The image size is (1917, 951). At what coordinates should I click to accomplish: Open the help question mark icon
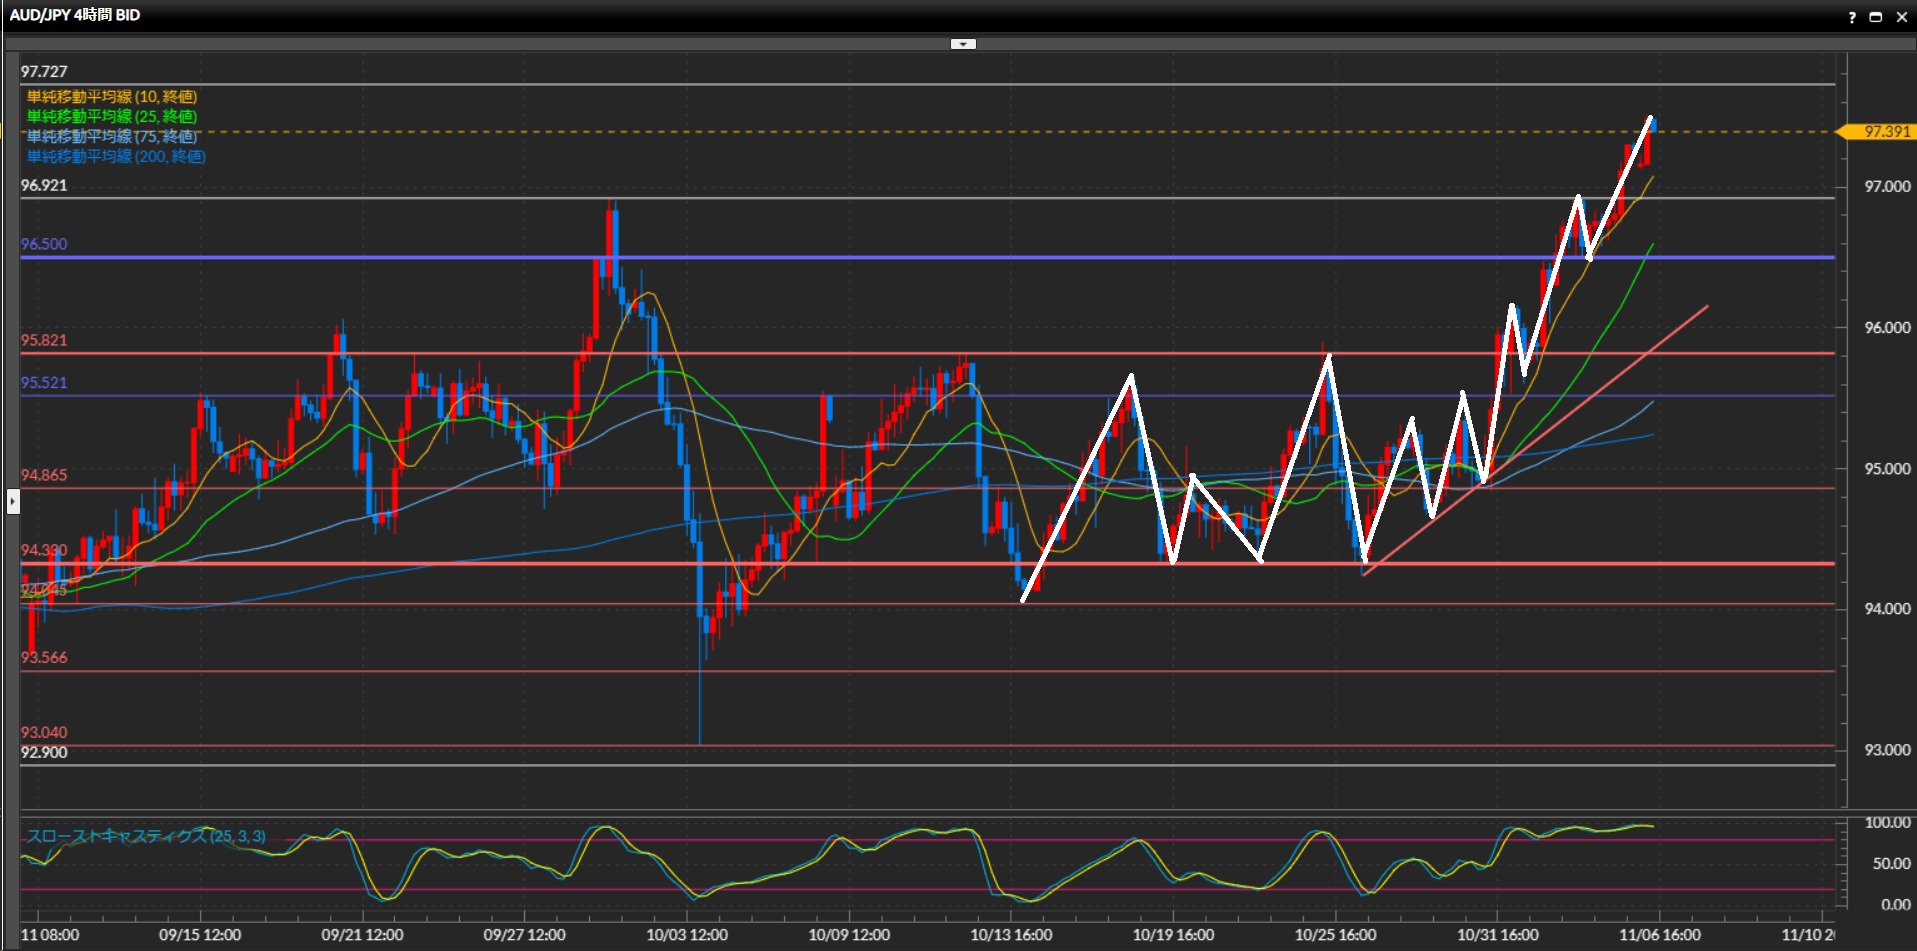point(1852,17)
